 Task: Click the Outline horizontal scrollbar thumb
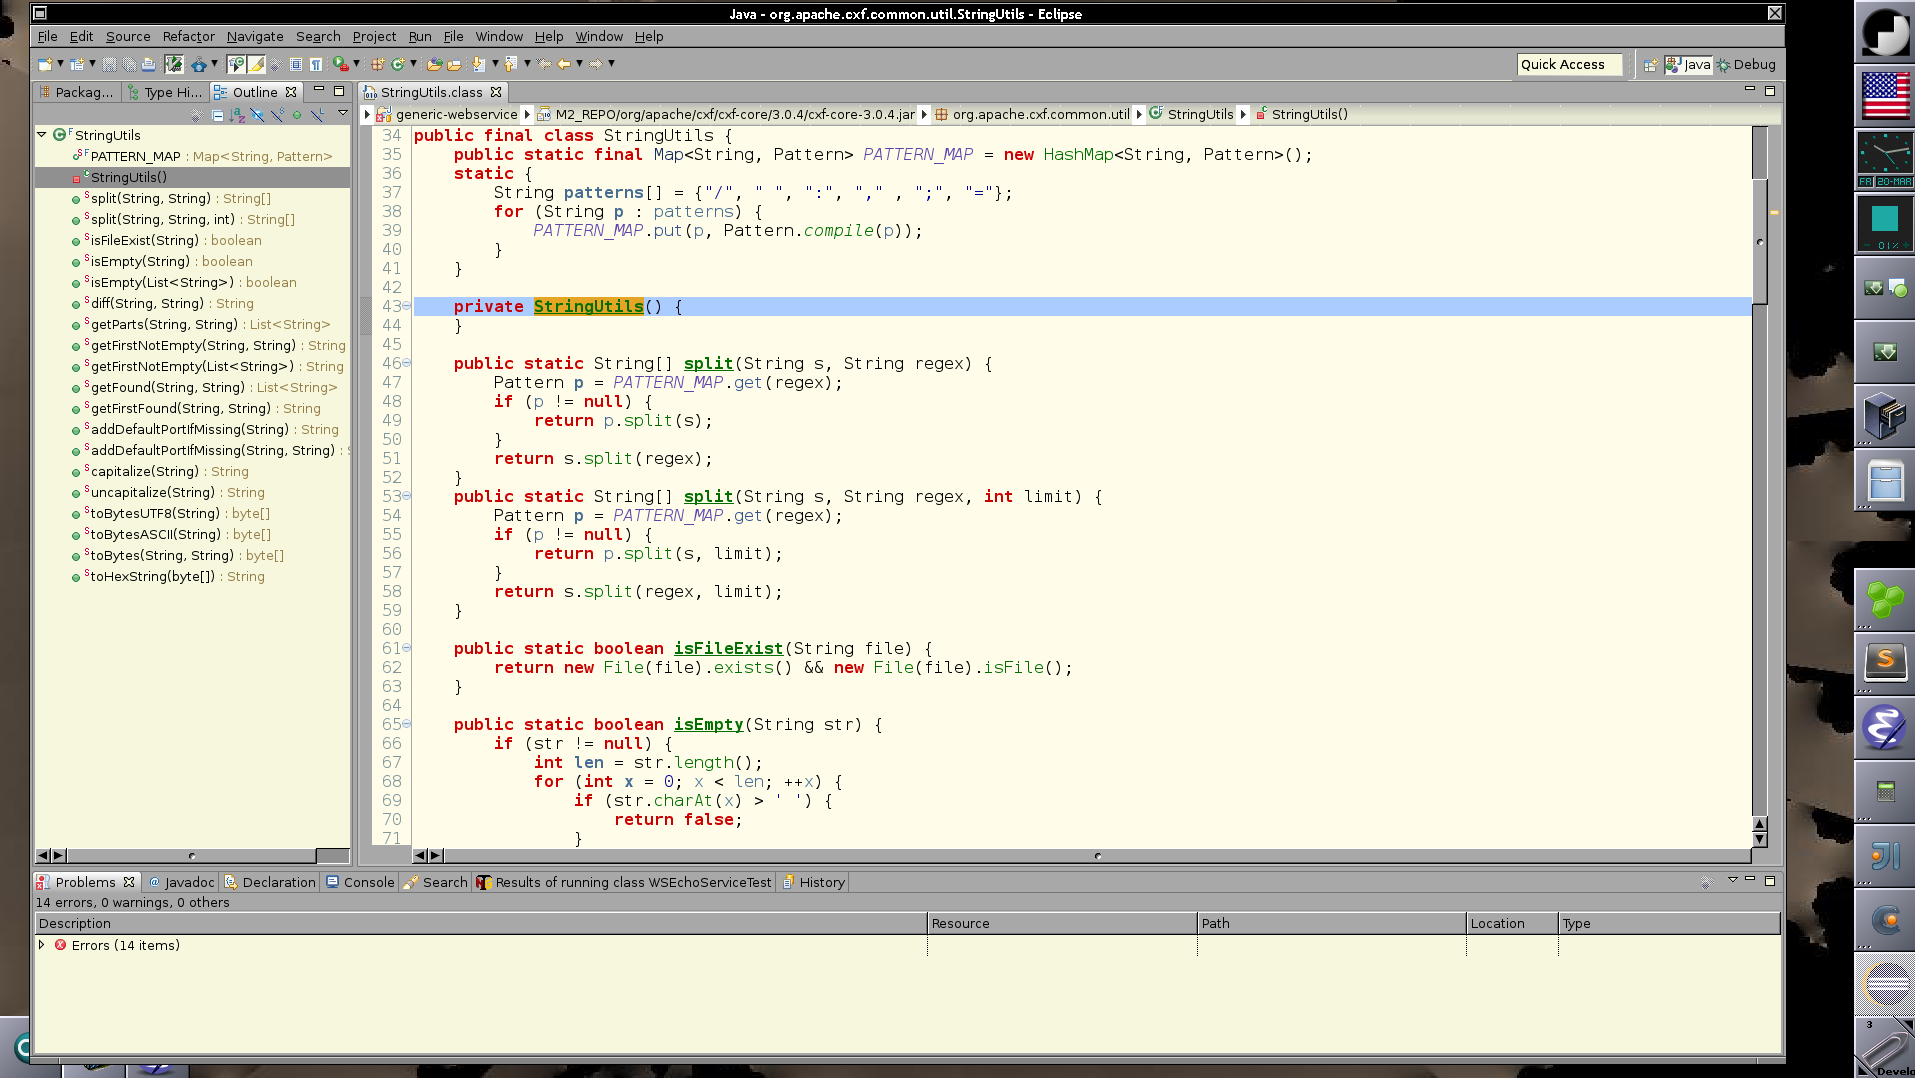click(192, 855)
